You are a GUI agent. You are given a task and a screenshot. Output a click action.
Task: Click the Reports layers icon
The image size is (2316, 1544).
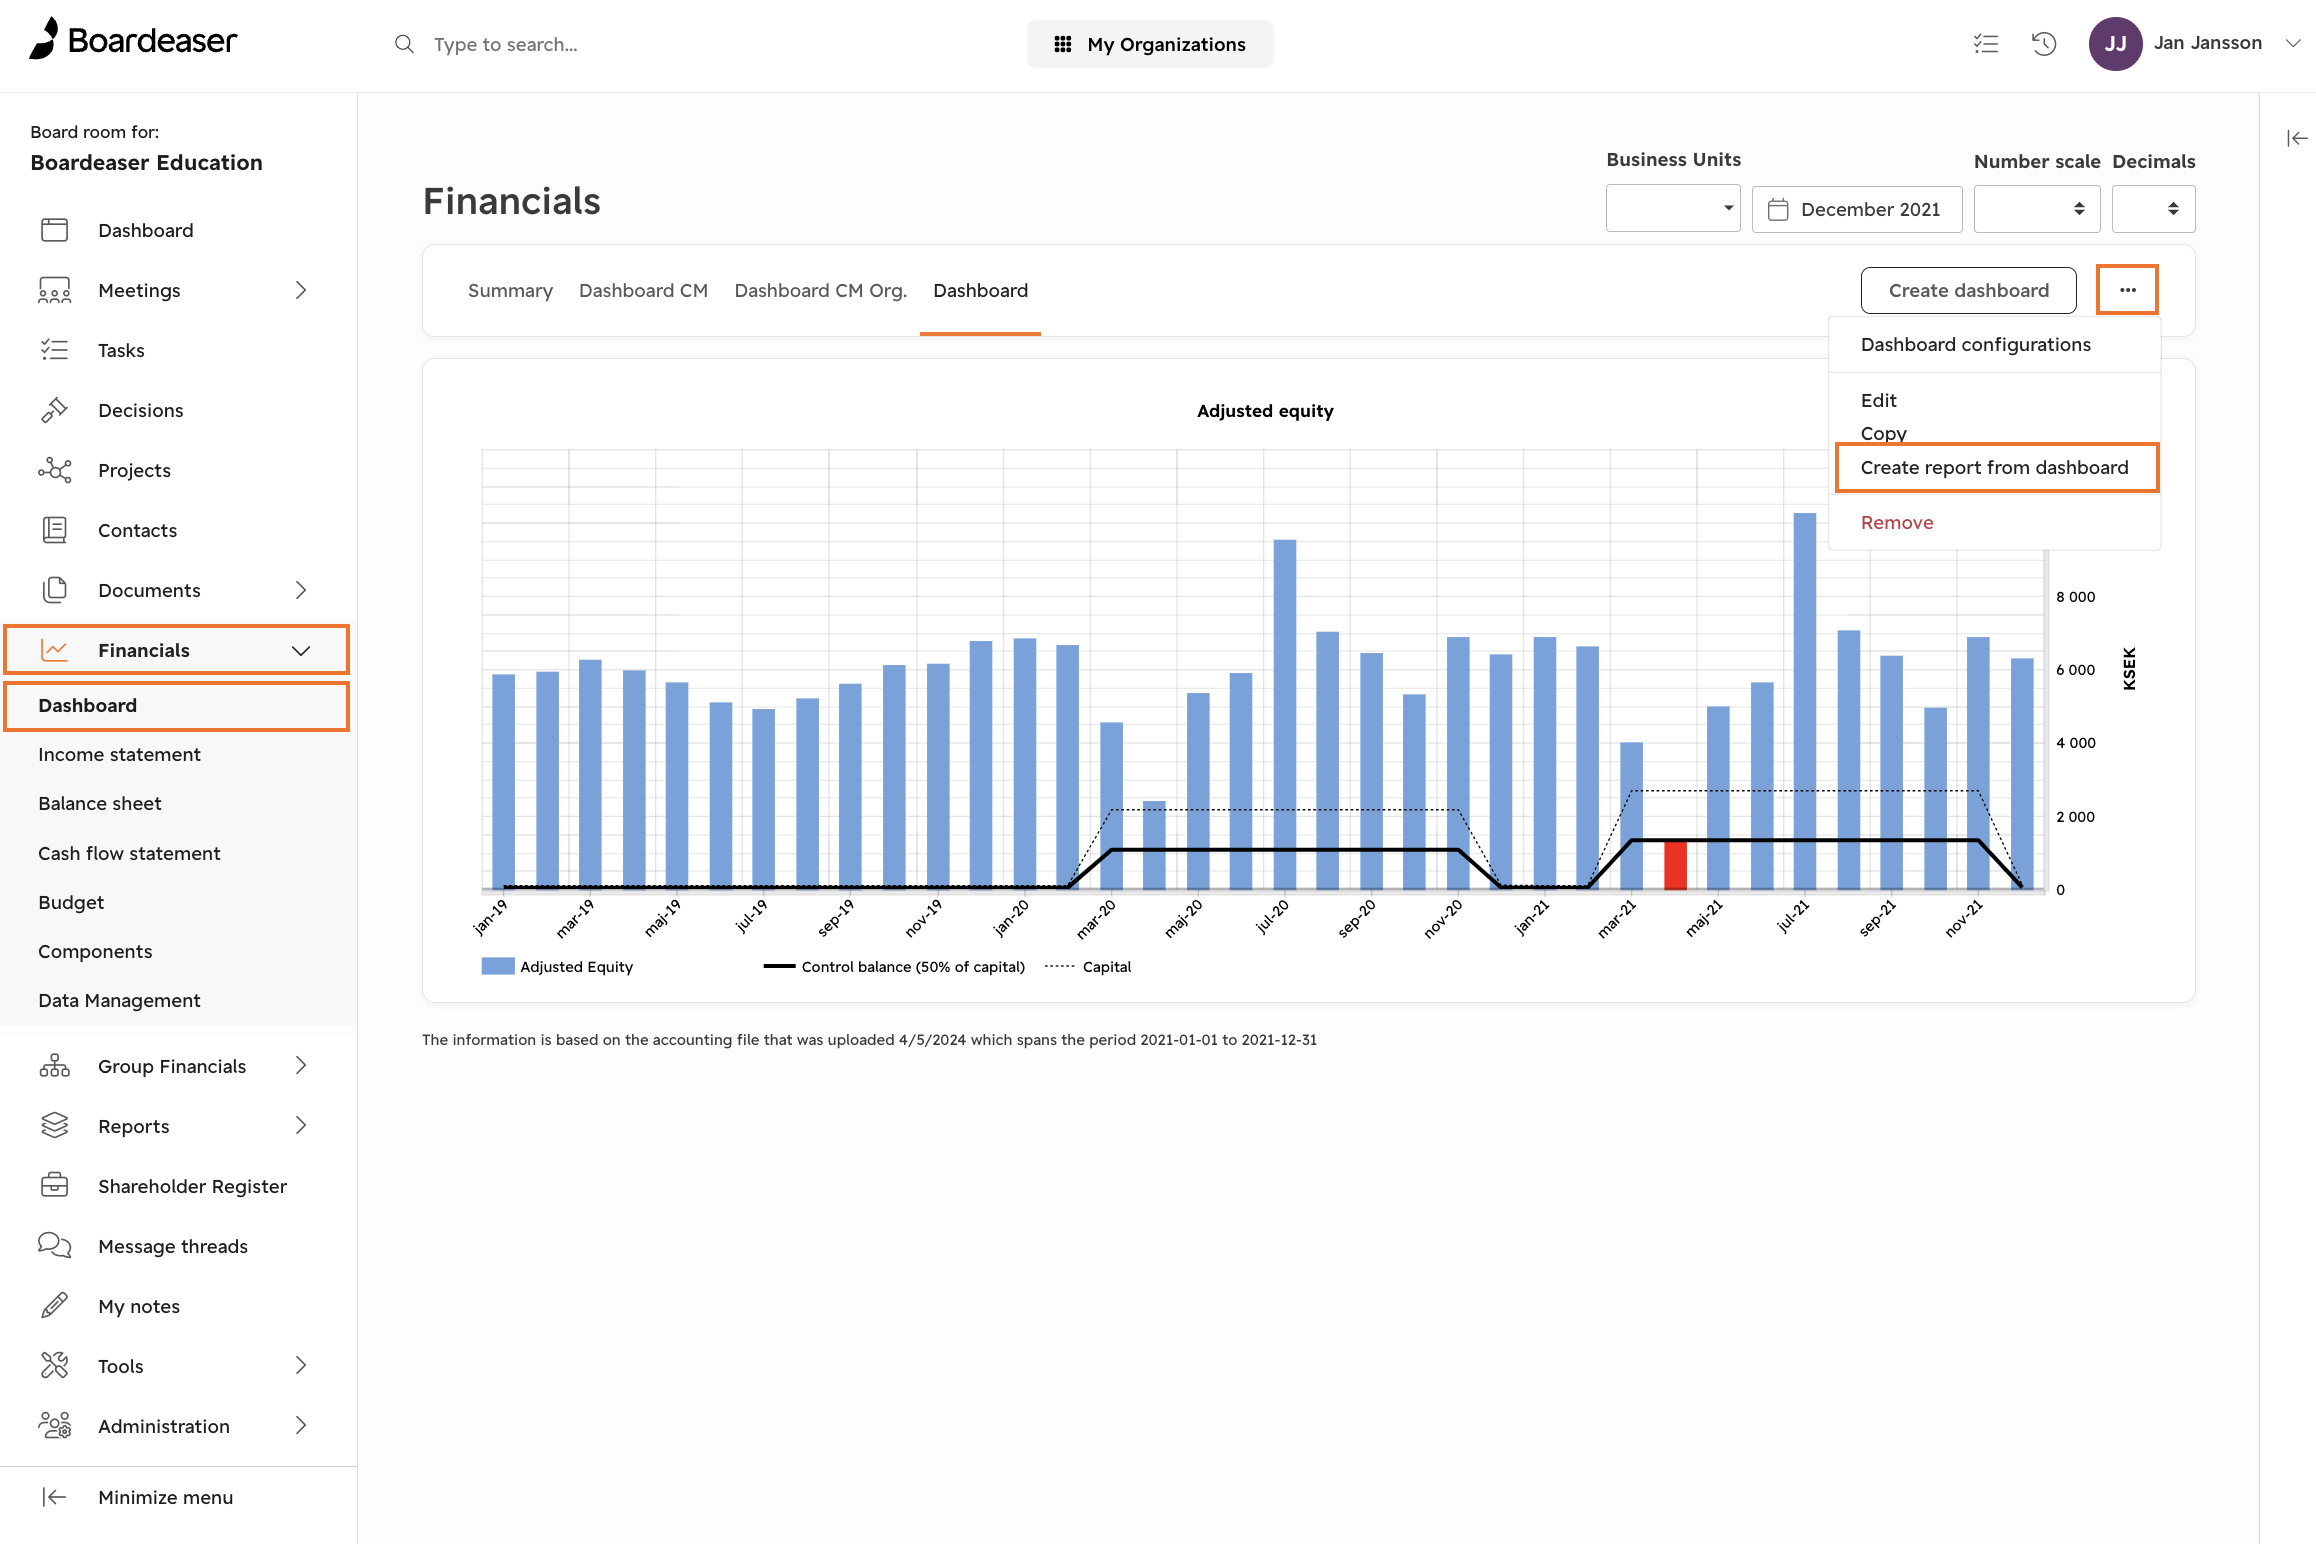[x=54, y=1126]
